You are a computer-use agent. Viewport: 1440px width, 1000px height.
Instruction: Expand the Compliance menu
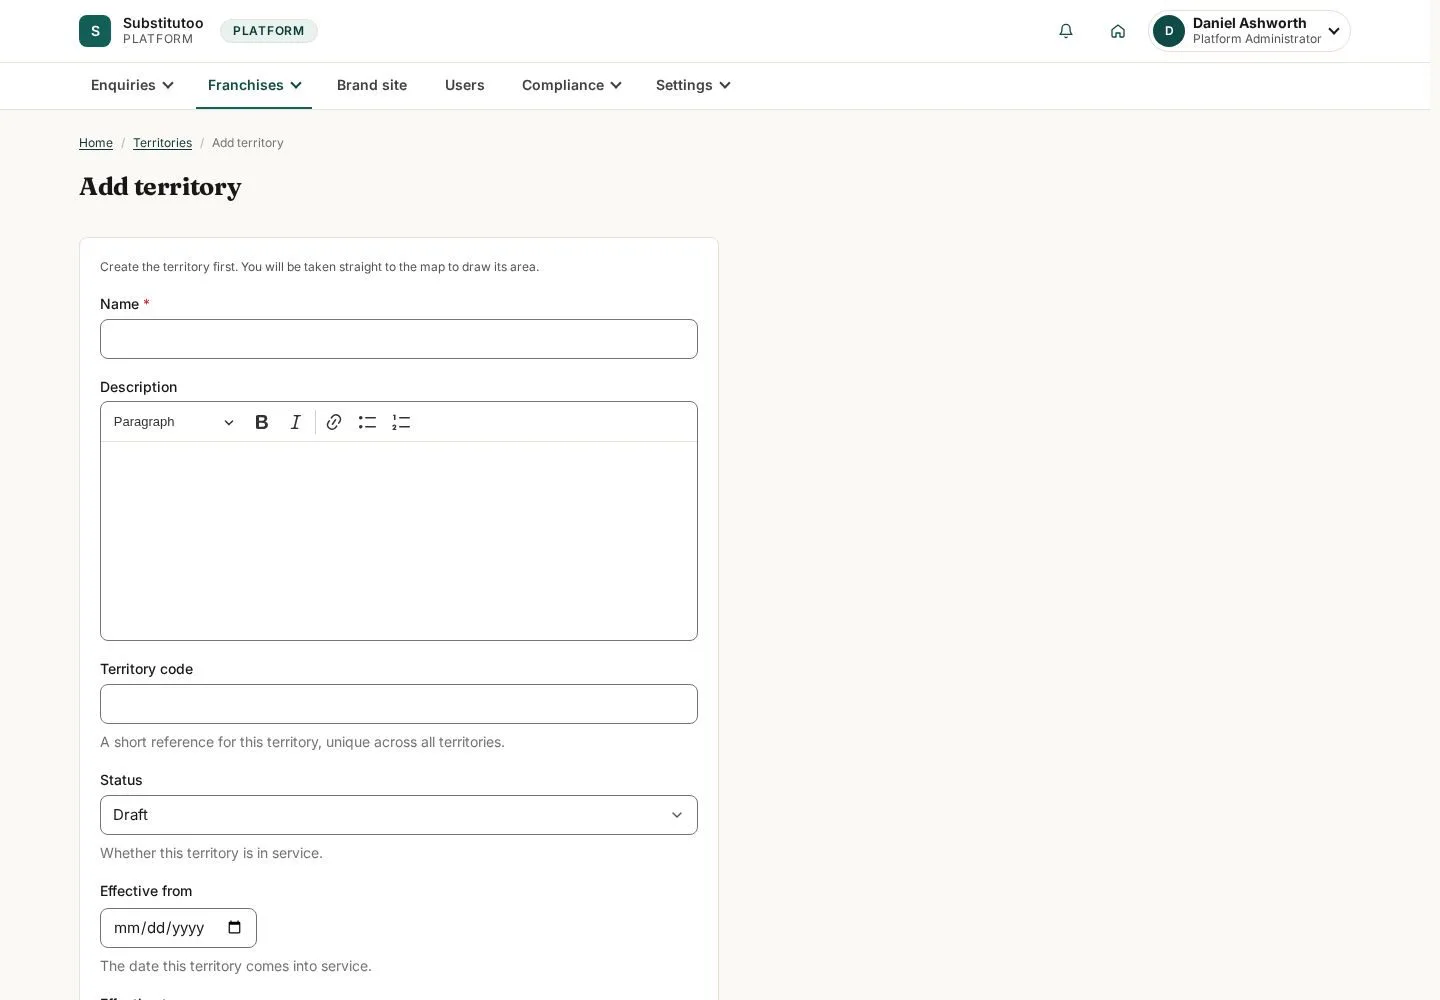pos(572,85)
